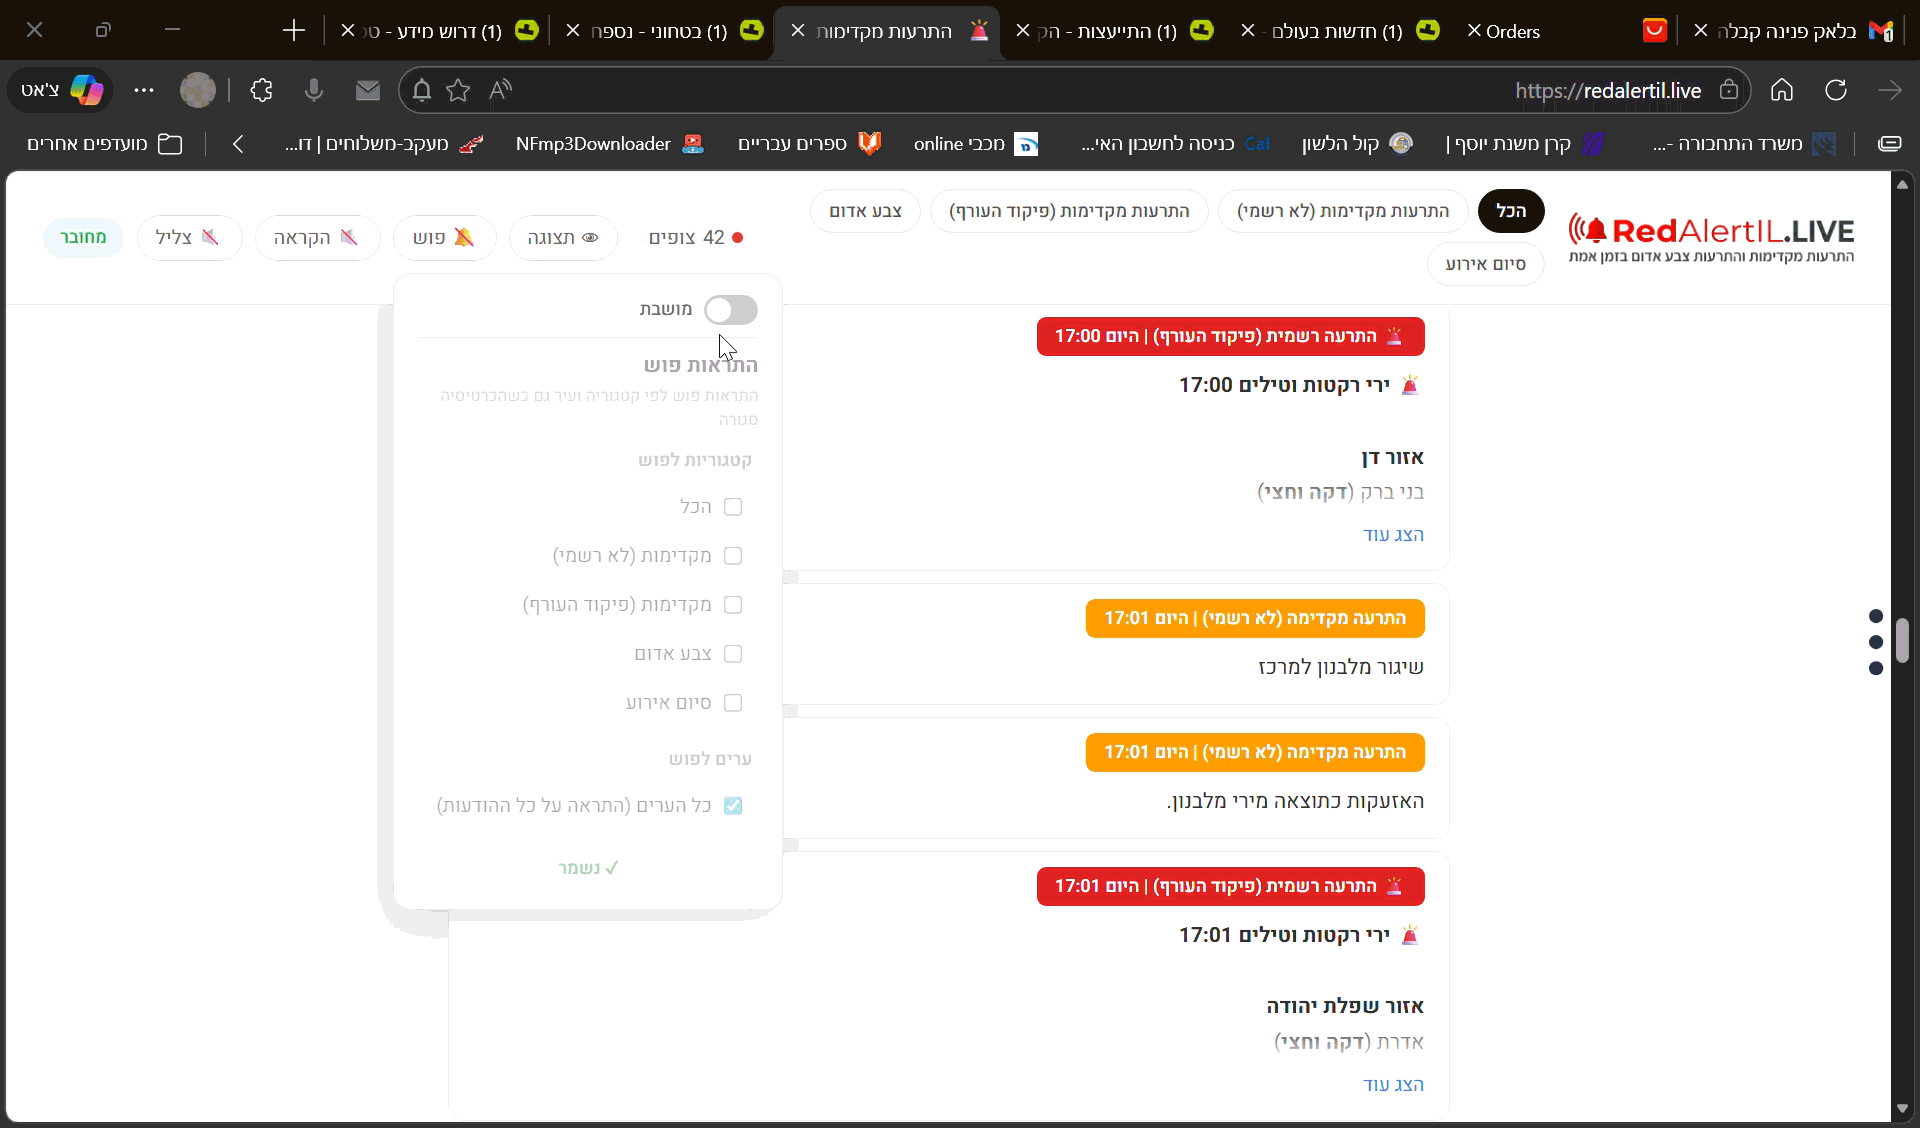
Task: Click the browser extensions icon
Action: pos(261,90)
